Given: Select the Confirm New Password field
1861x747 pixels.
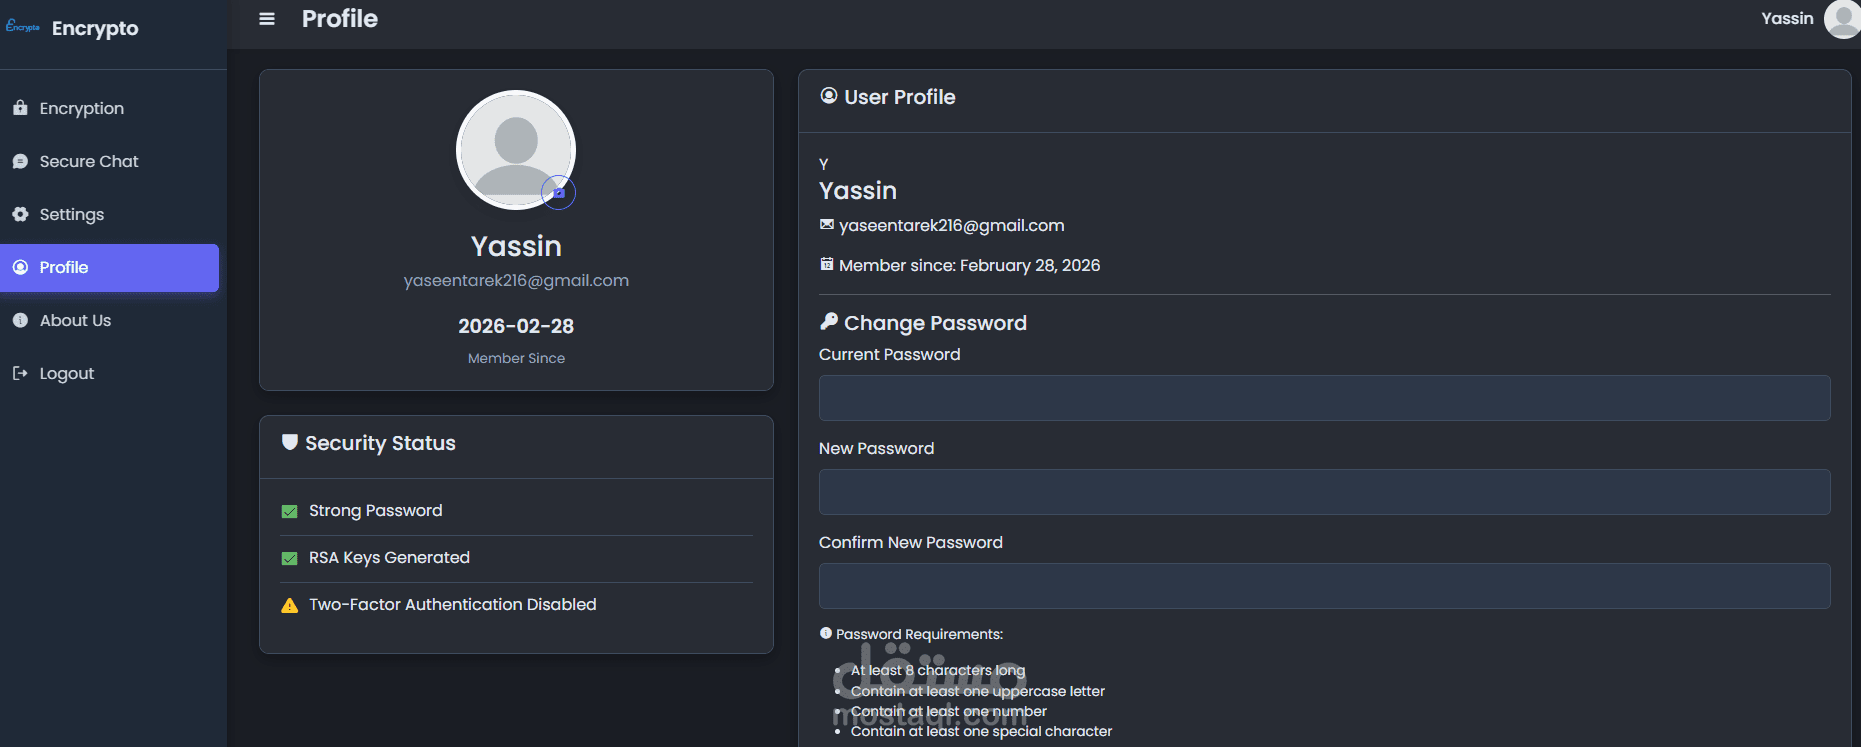Looking at the screenshot, I should click(1324, 586).
